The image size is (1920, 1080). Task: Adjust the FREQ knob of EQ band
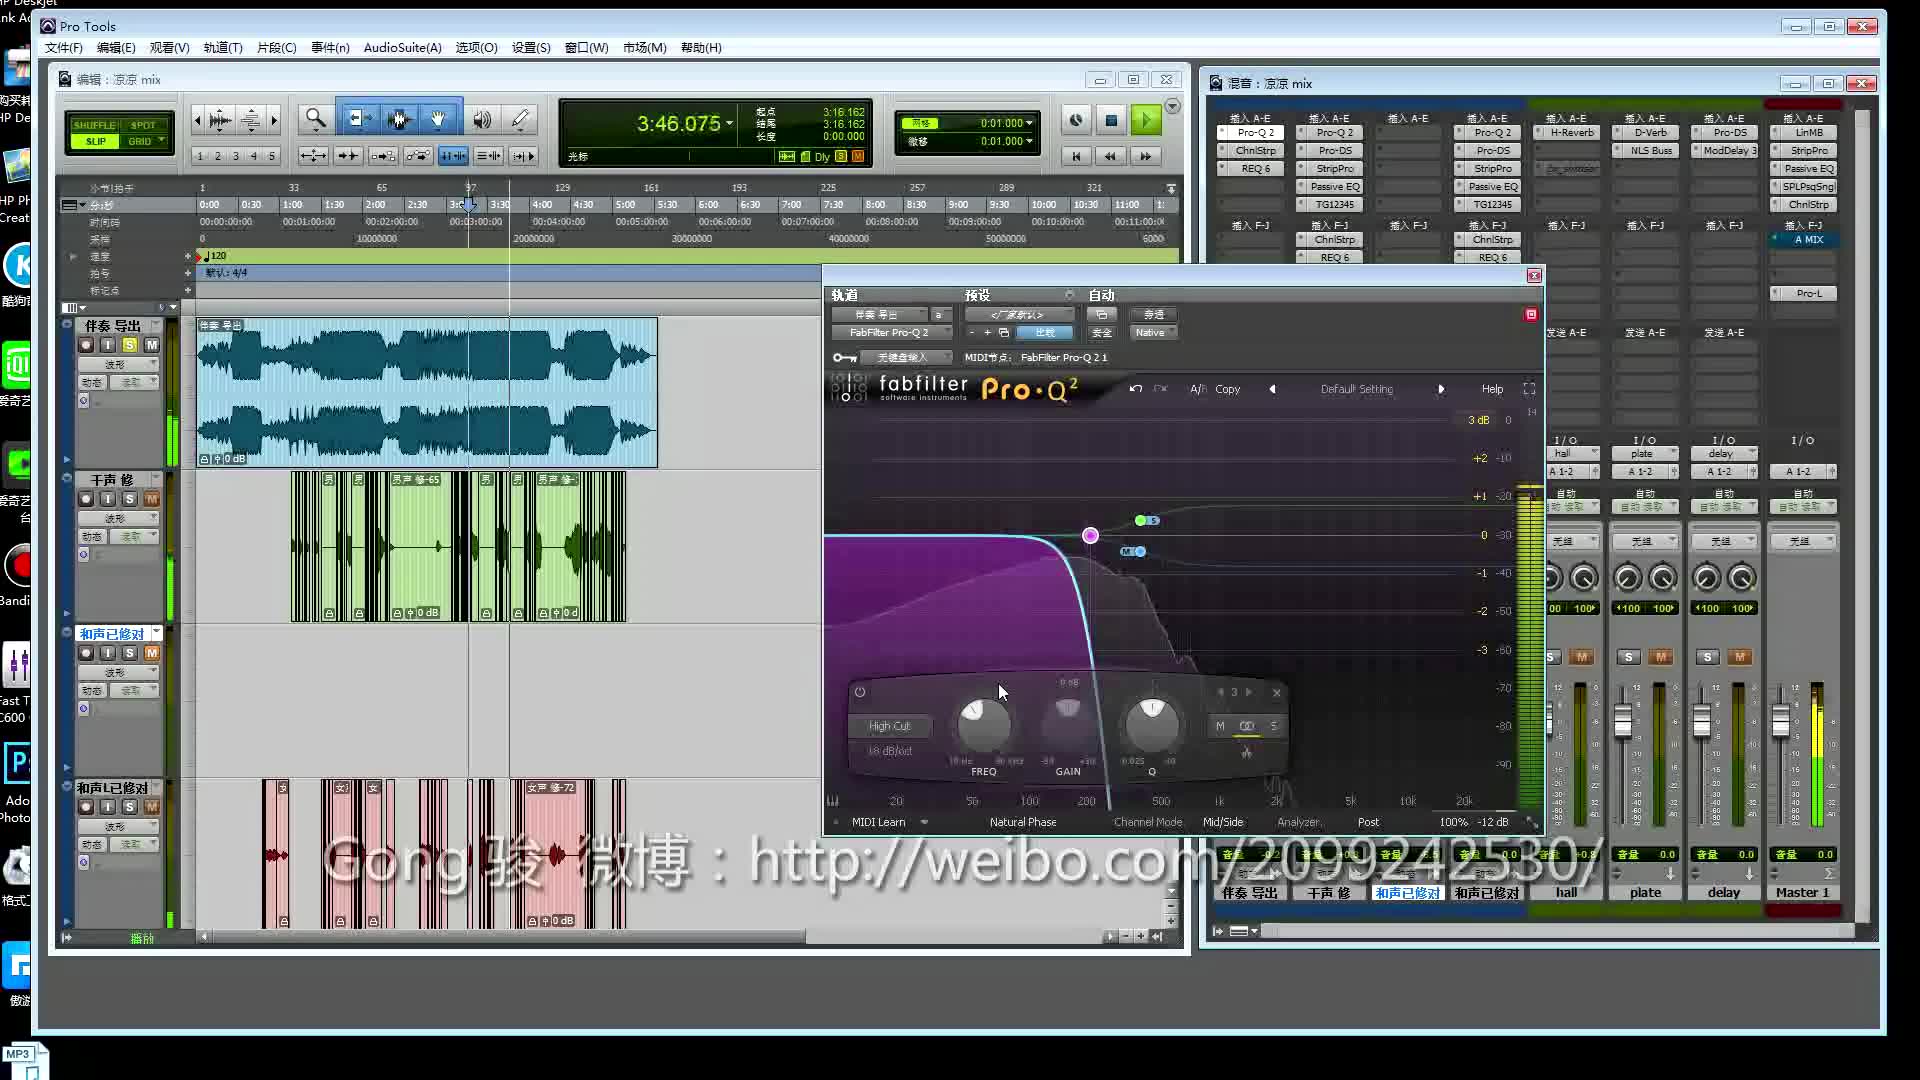click(x=984, y=724)
